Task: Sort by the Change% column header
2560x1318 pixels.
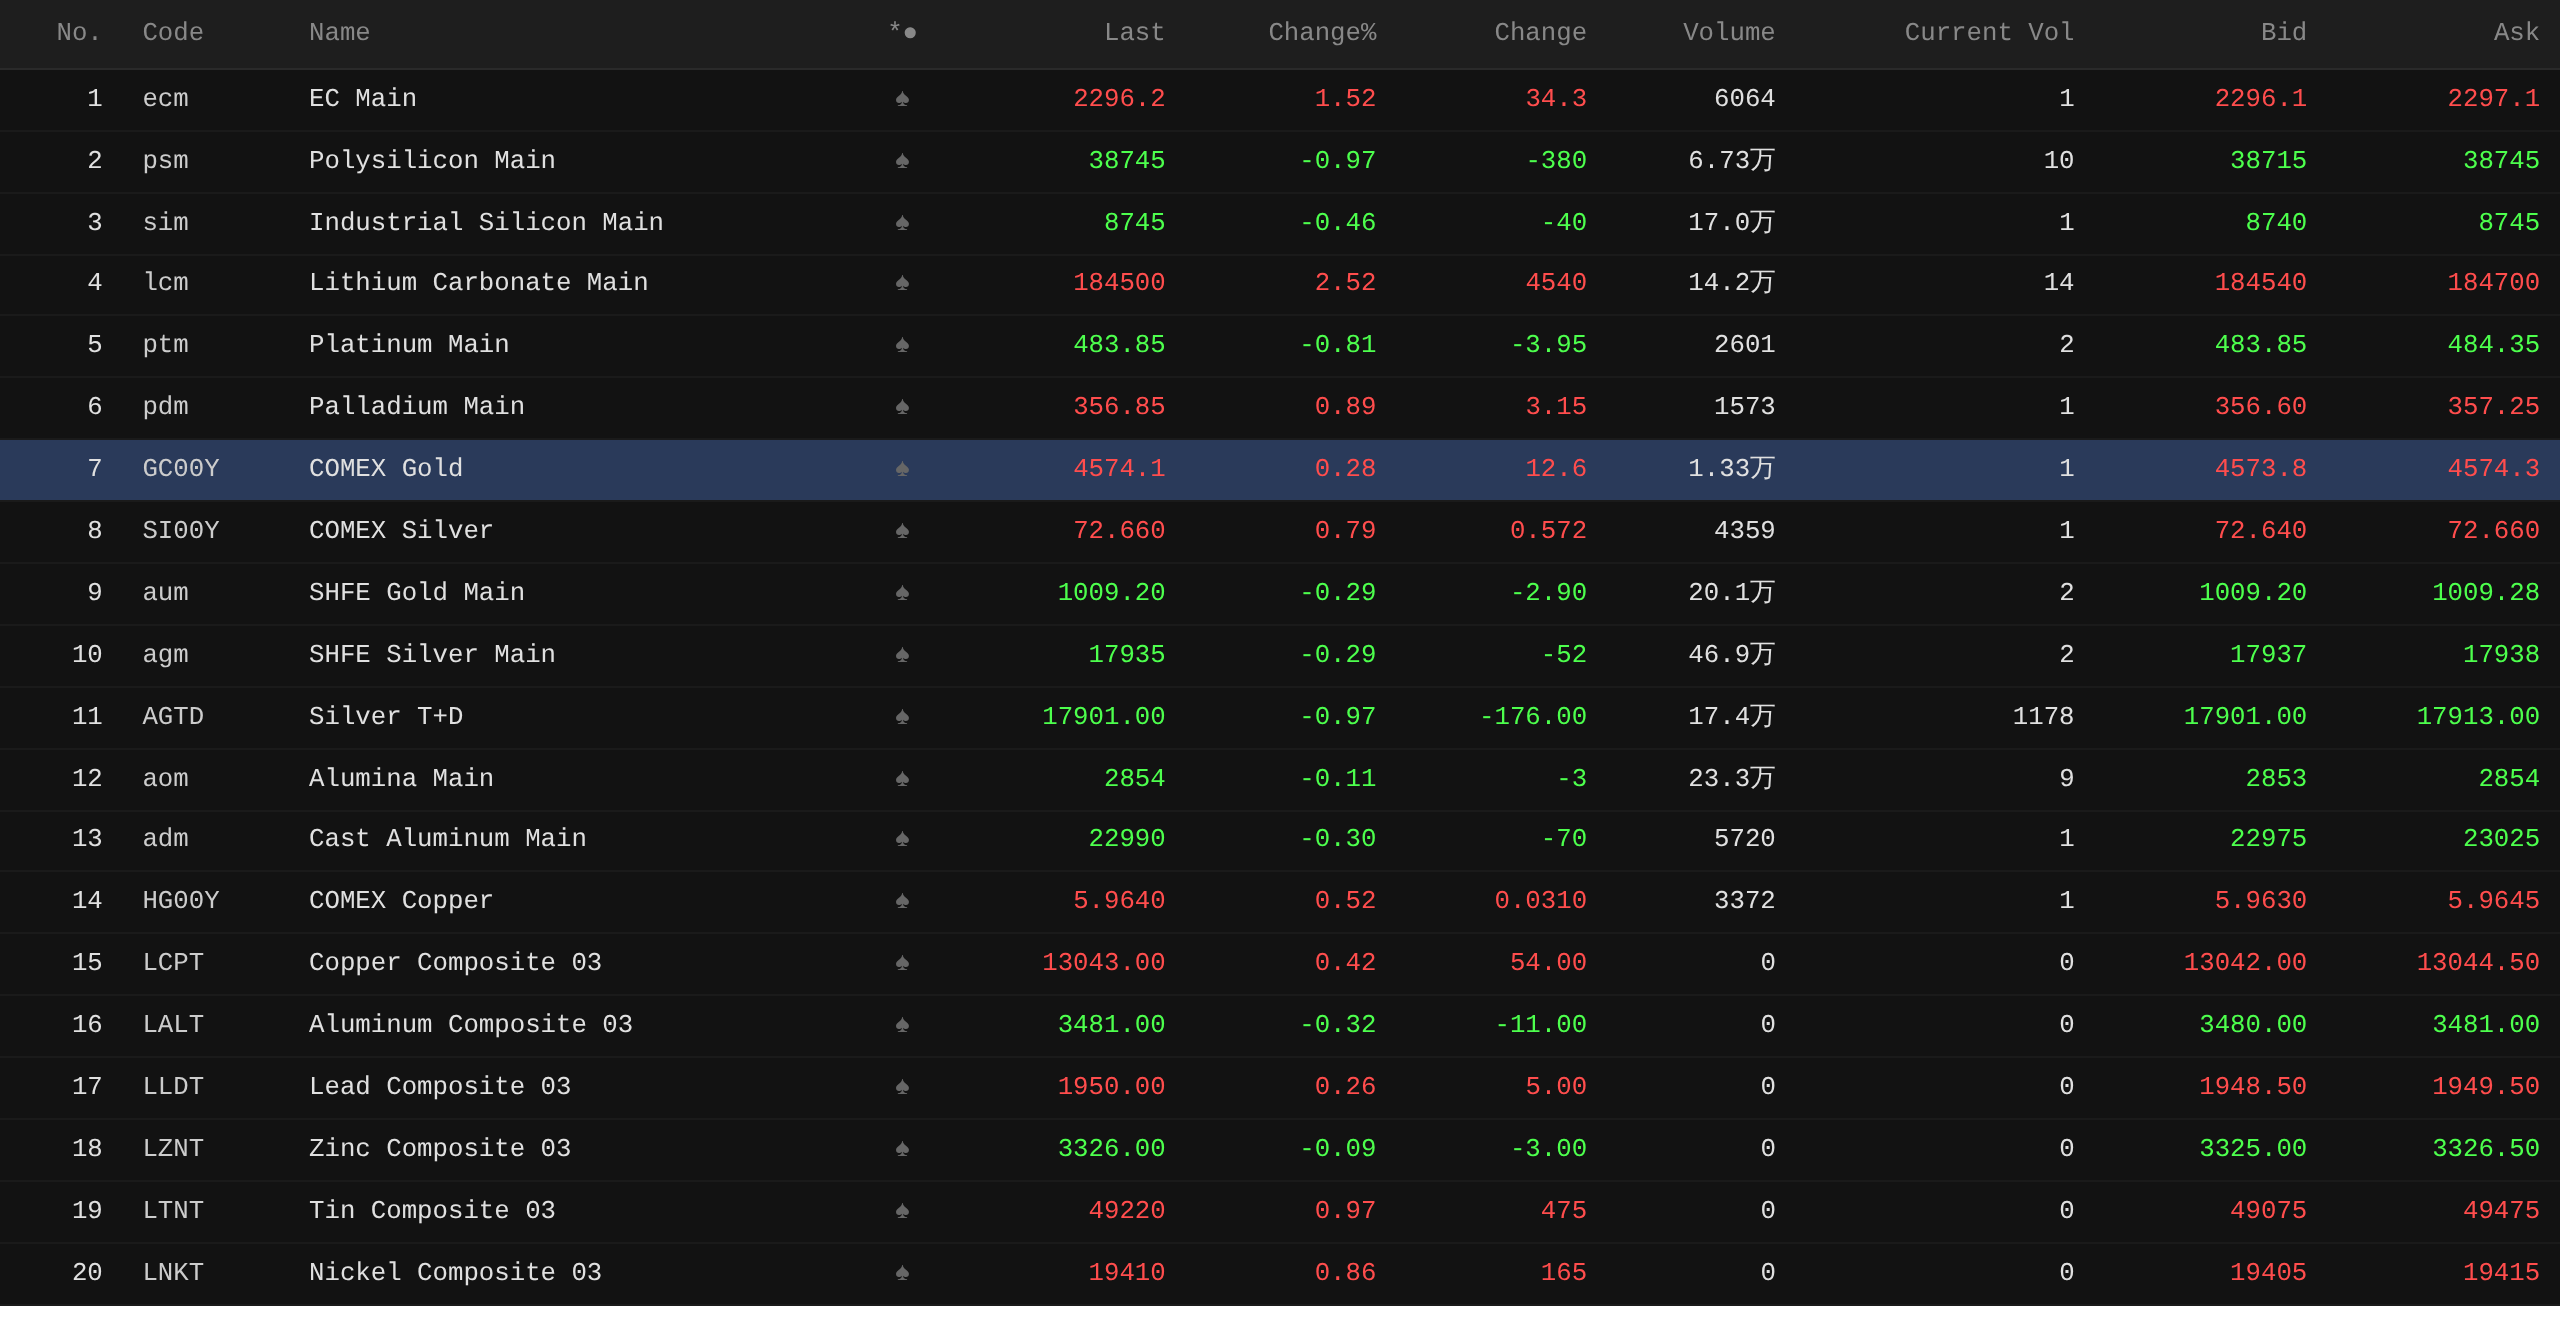Action: [x=1321, y=33]
